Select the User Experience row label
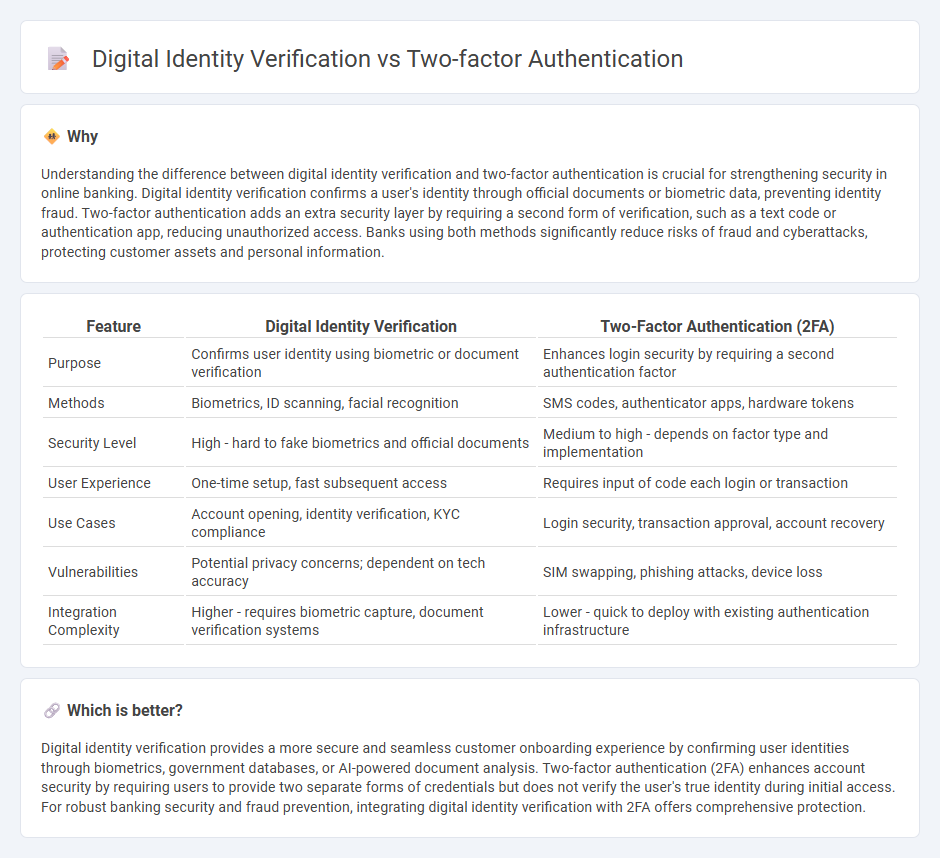This screenshot has width=940, height=858. [99, 483]
